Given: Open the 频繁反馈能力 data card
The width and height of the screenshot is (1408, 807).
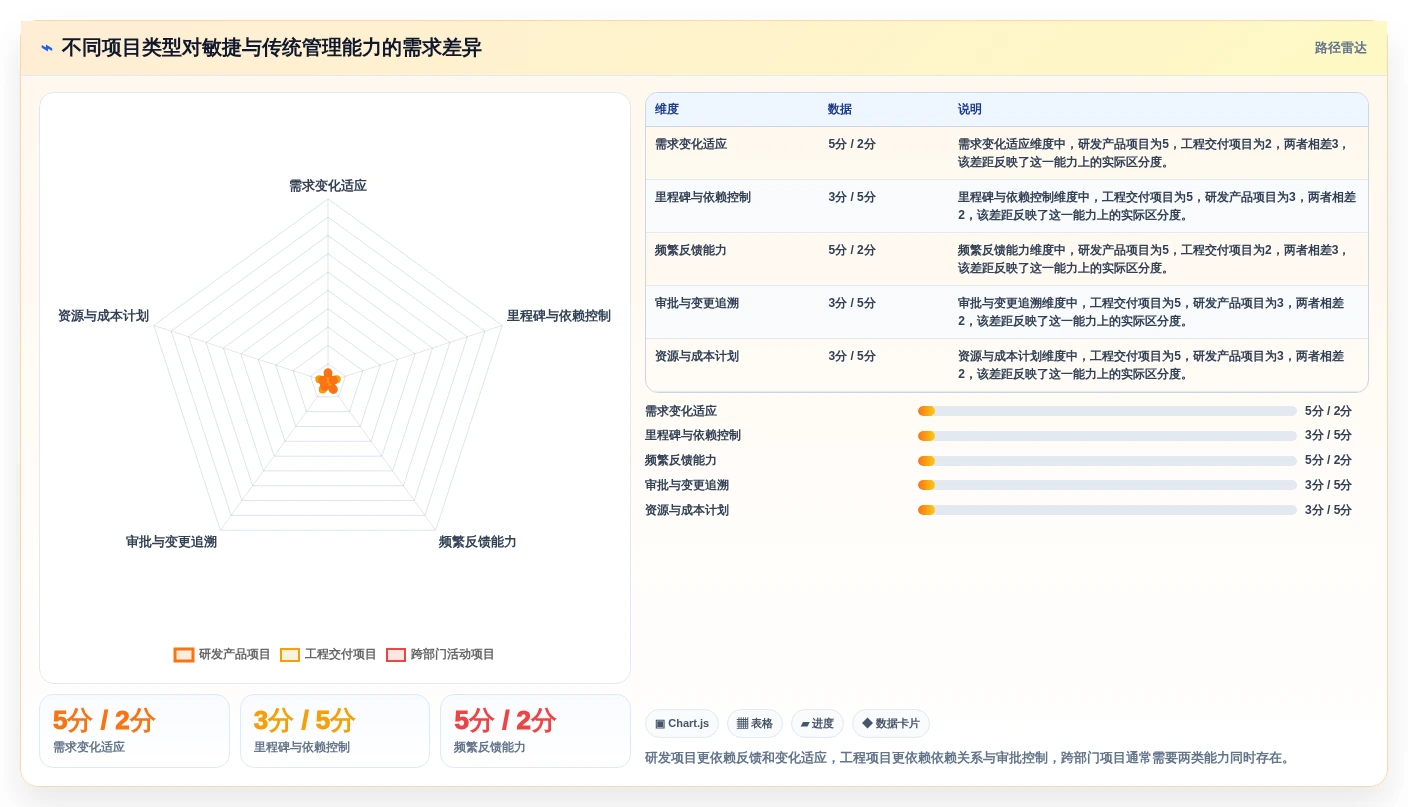Looking at the screenshot, I should 535,731.
